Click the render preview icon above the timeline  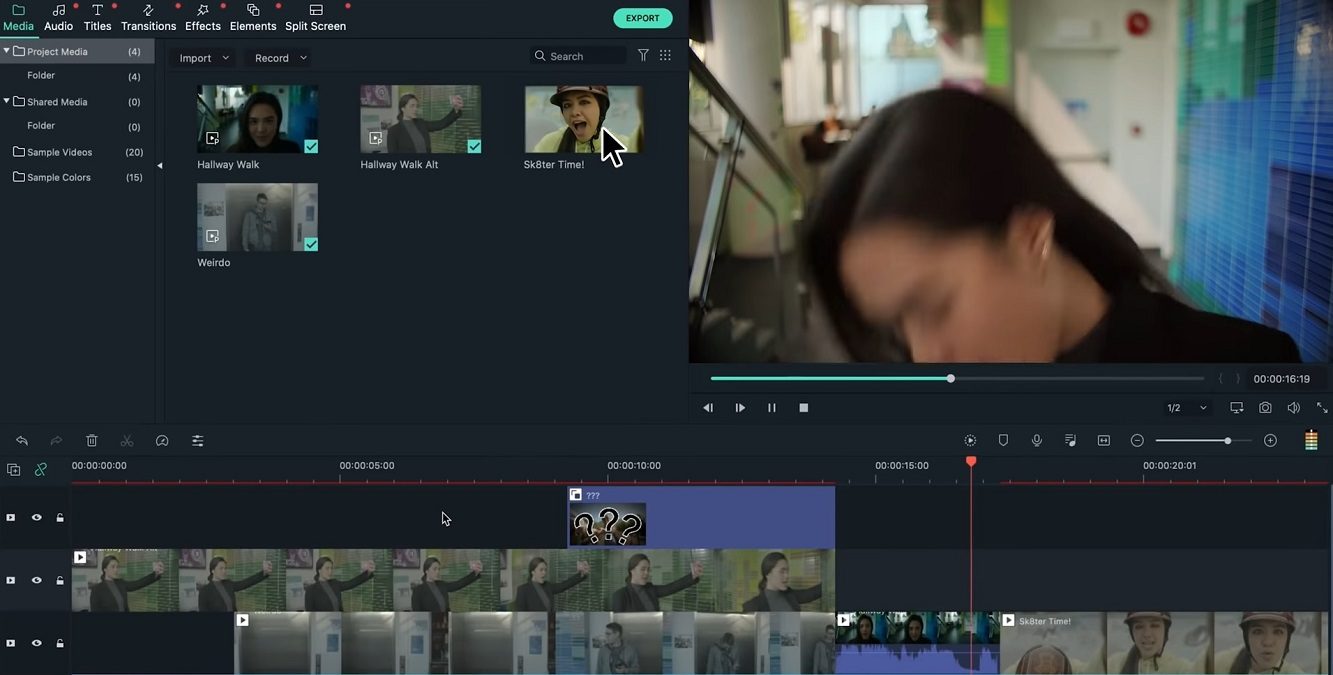[969, 440]
